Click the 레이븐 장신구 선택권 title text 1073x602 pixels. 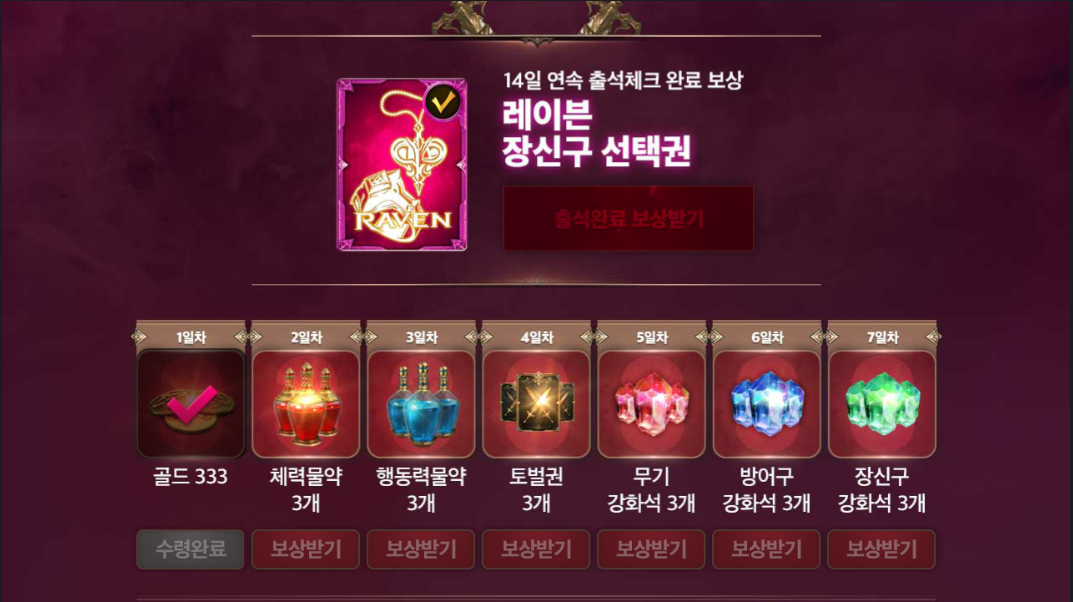[x=597, y=133]
